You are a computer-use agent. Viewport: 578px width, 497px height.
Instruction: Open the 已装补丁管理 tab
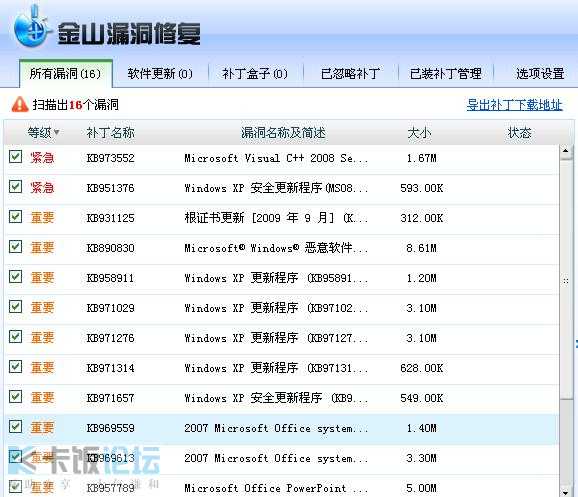tap(446, 74)
